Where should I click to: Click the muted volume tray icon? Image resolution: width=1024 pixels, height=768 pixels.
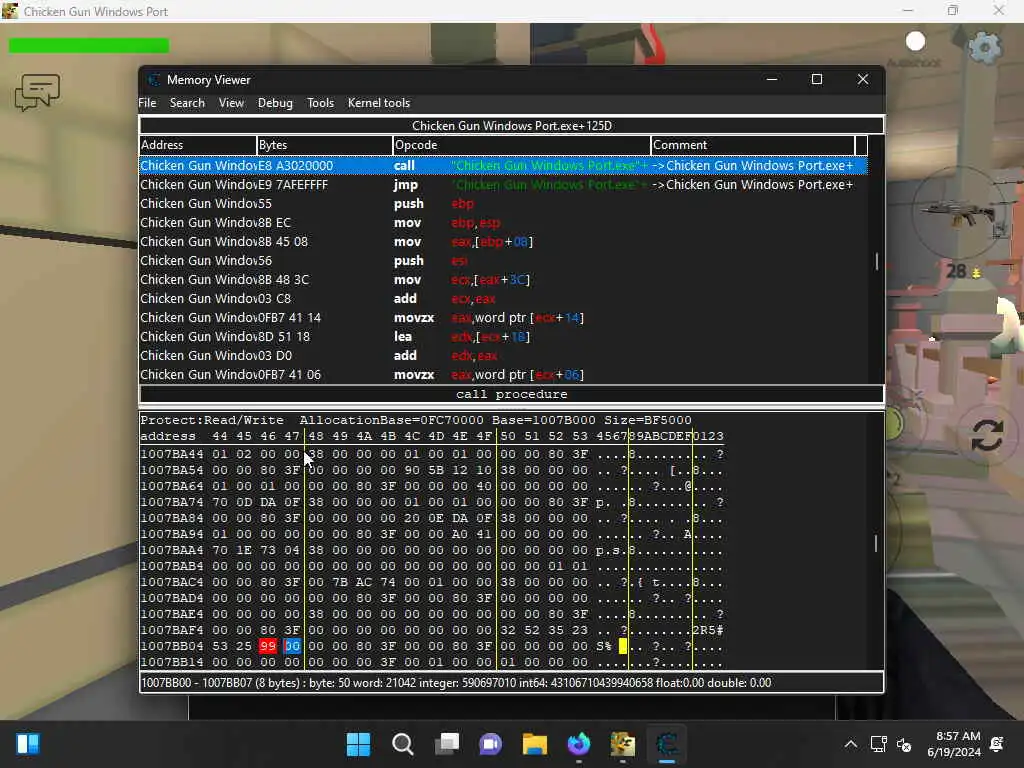click(x=904, y=744)
